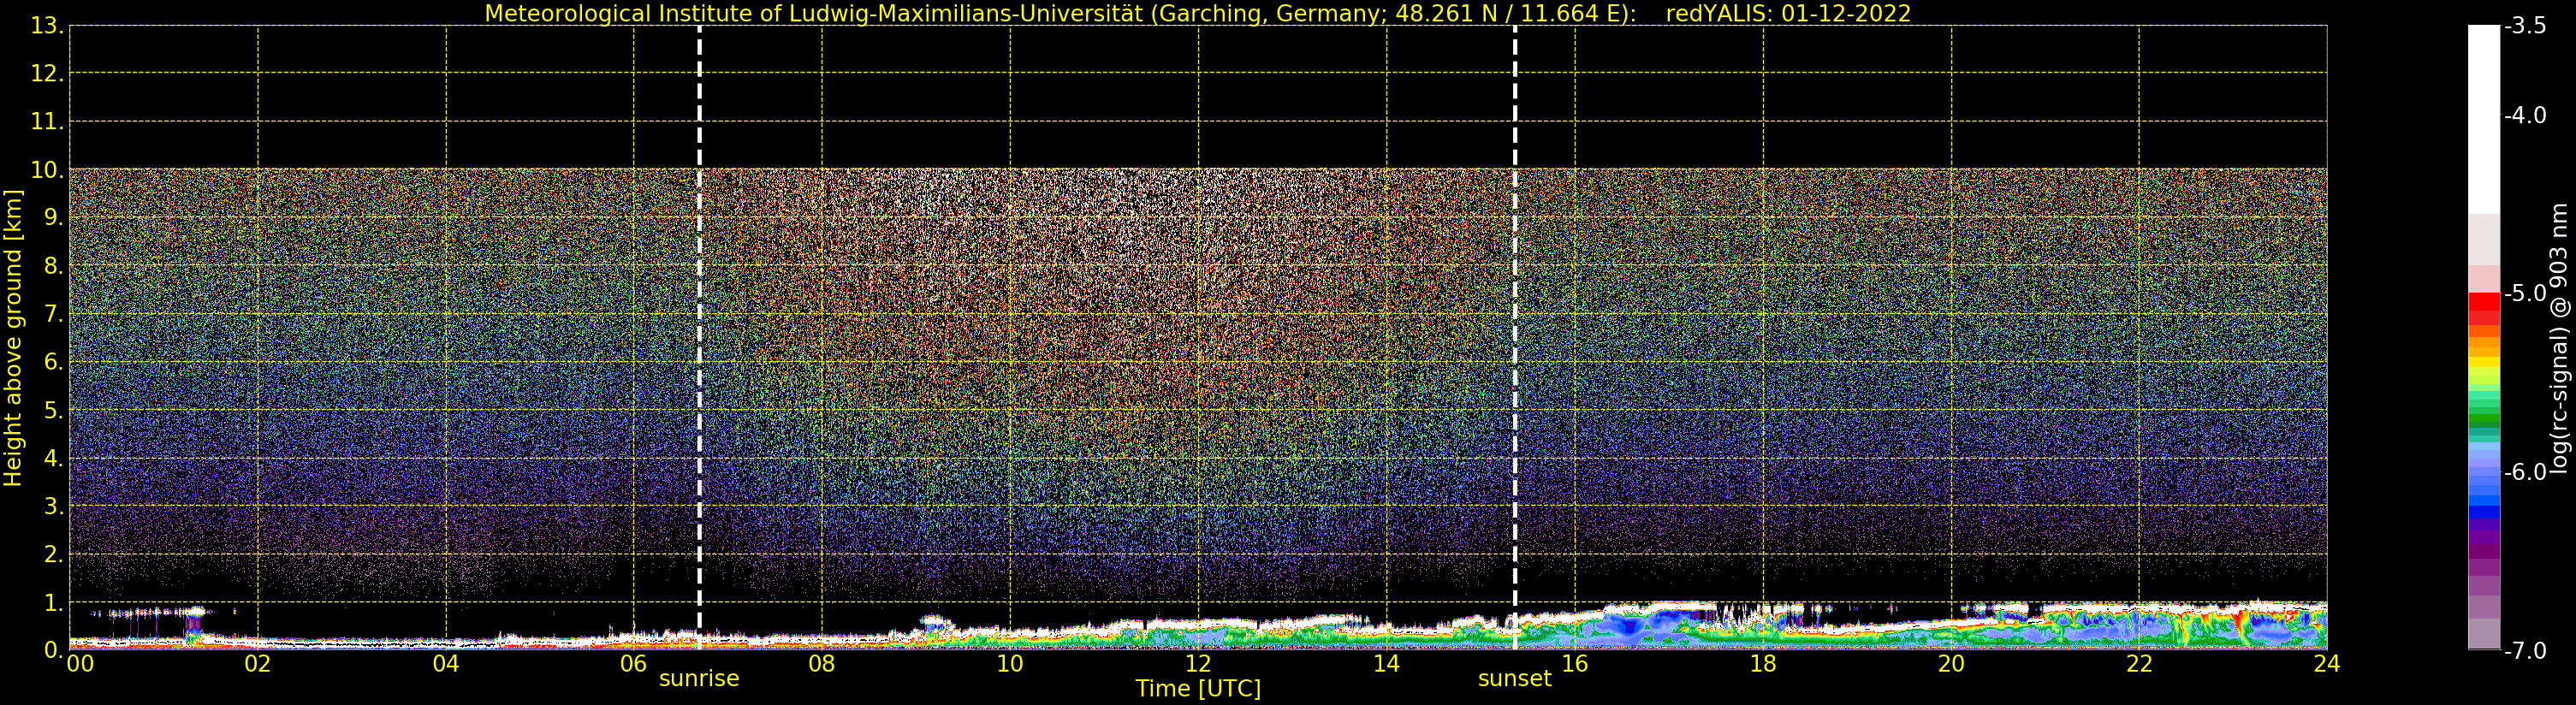The width and height of the screenshot is (2576, 705).
Task: Click the height-axis tick label '8.'
Action: pyautogui.click(x=54, y=266)
